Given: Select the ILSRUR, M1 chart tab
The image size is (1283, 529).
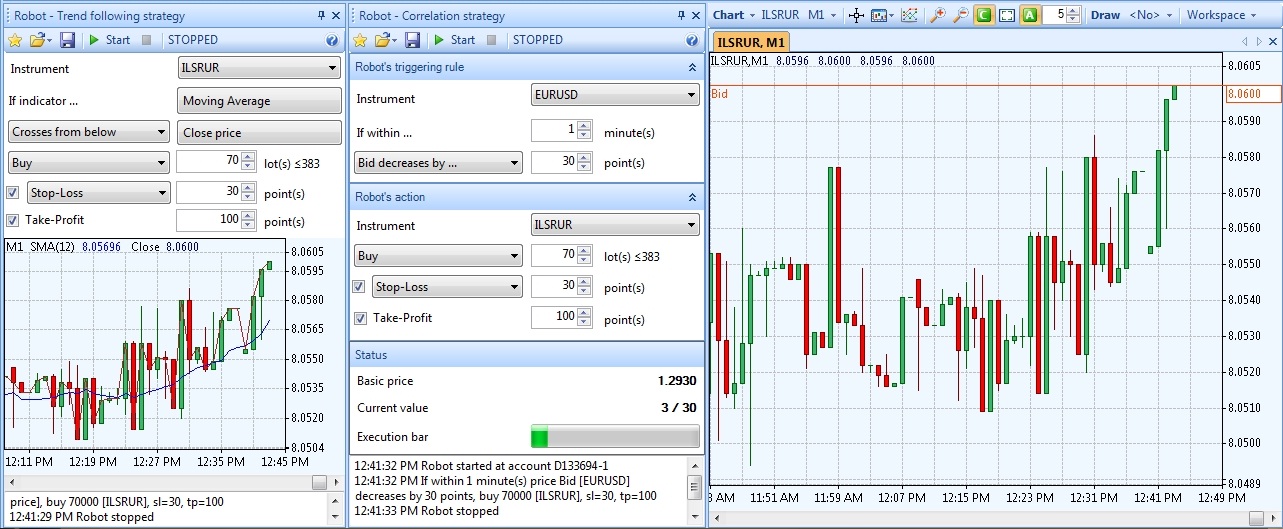Looking at the screenshot, I should point(751,42).
